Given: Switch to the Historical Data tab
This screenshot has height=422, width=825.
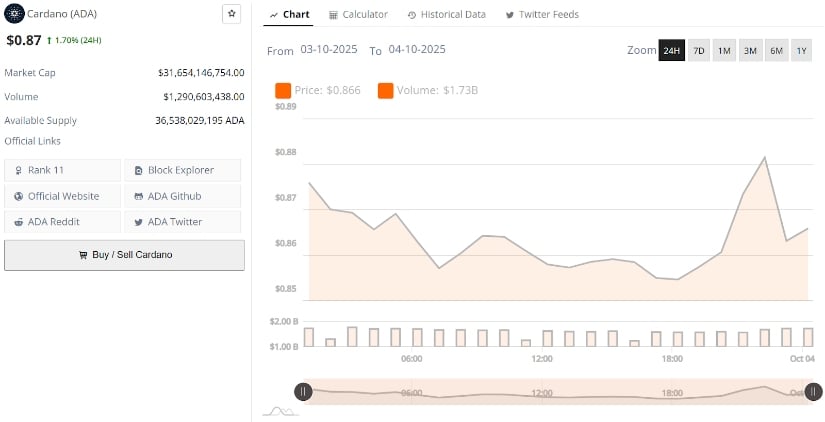Looking at the screenshot, I should pyautogui.click(x=447, y=15).
